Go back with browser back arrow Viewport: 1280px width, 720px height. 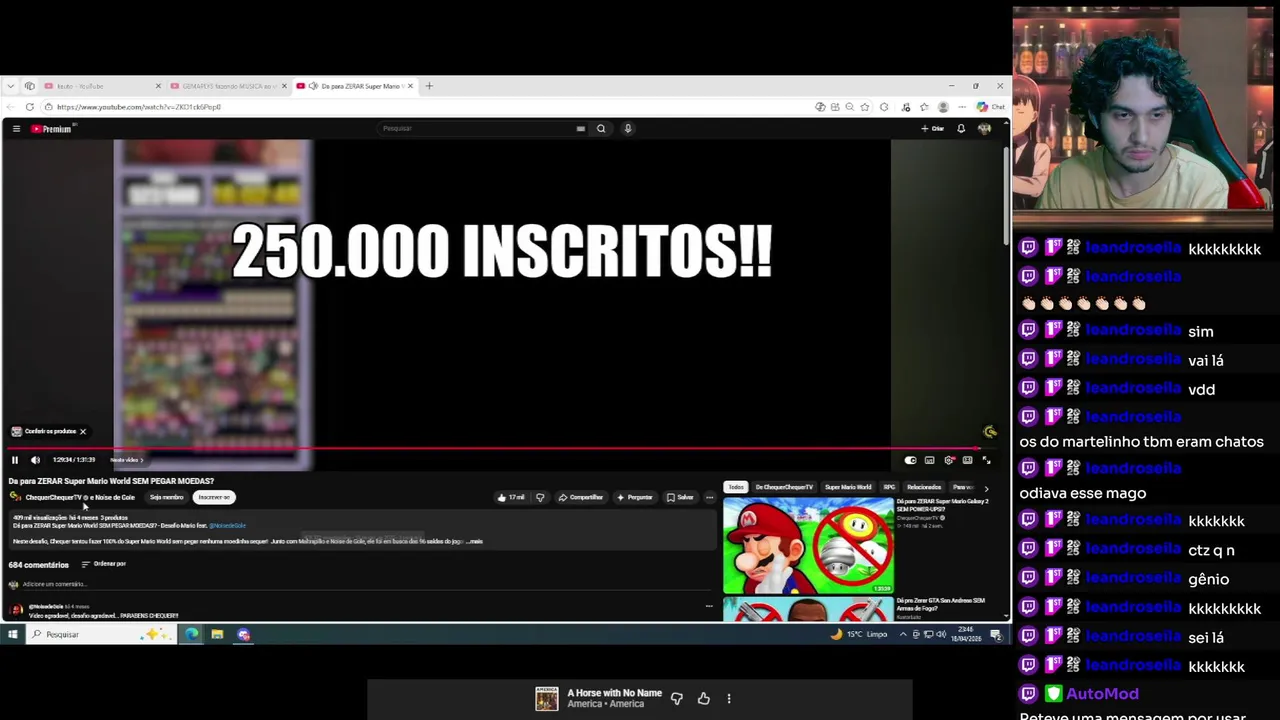click(x=11, y=107)
